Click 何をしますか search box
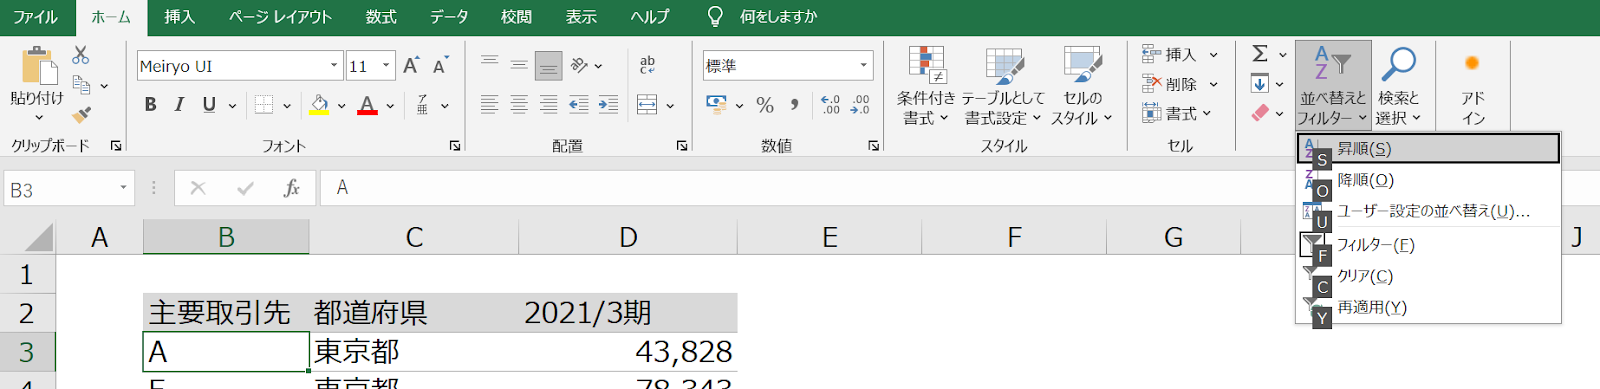 pyautogui.click(x=777, y=17)
